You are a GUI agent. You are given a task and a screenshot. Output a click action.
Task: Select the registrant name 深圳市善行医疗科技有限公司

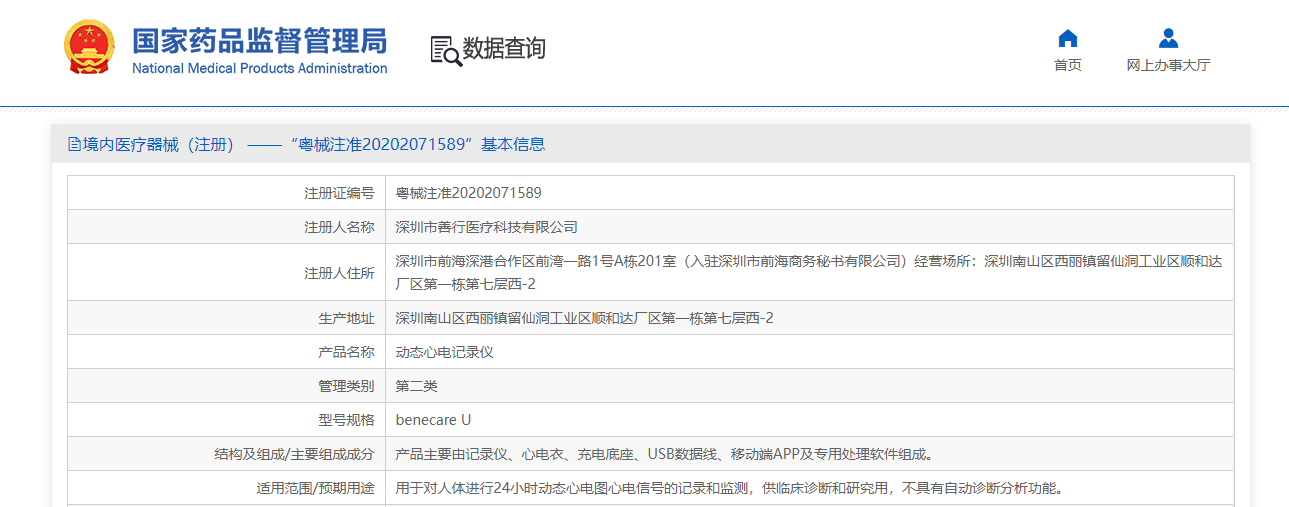[x=486, y=227]
